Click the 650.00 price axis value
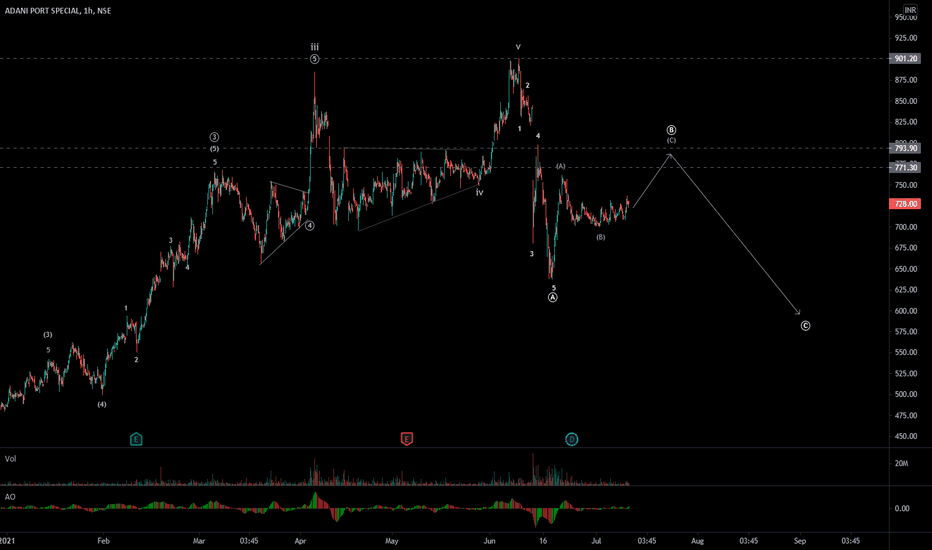Image resolution: width=932 pixels, height=550 pixels. click(905, 269)
